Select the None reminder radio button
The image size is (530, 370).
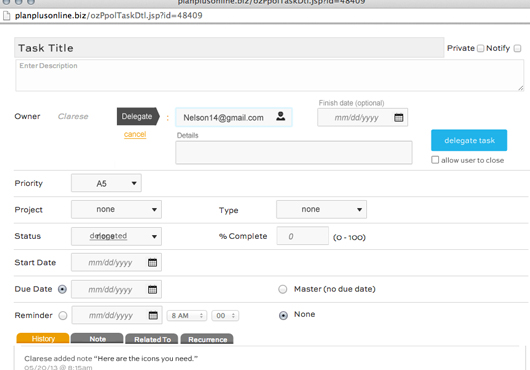(283, 315)
